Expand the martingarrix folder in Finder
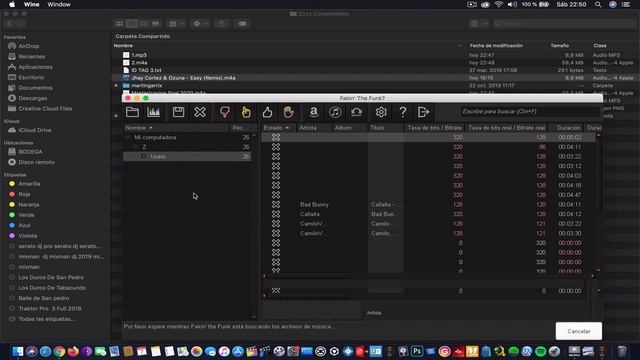Screen dimensions: 640x360 (x=116, y=85)
